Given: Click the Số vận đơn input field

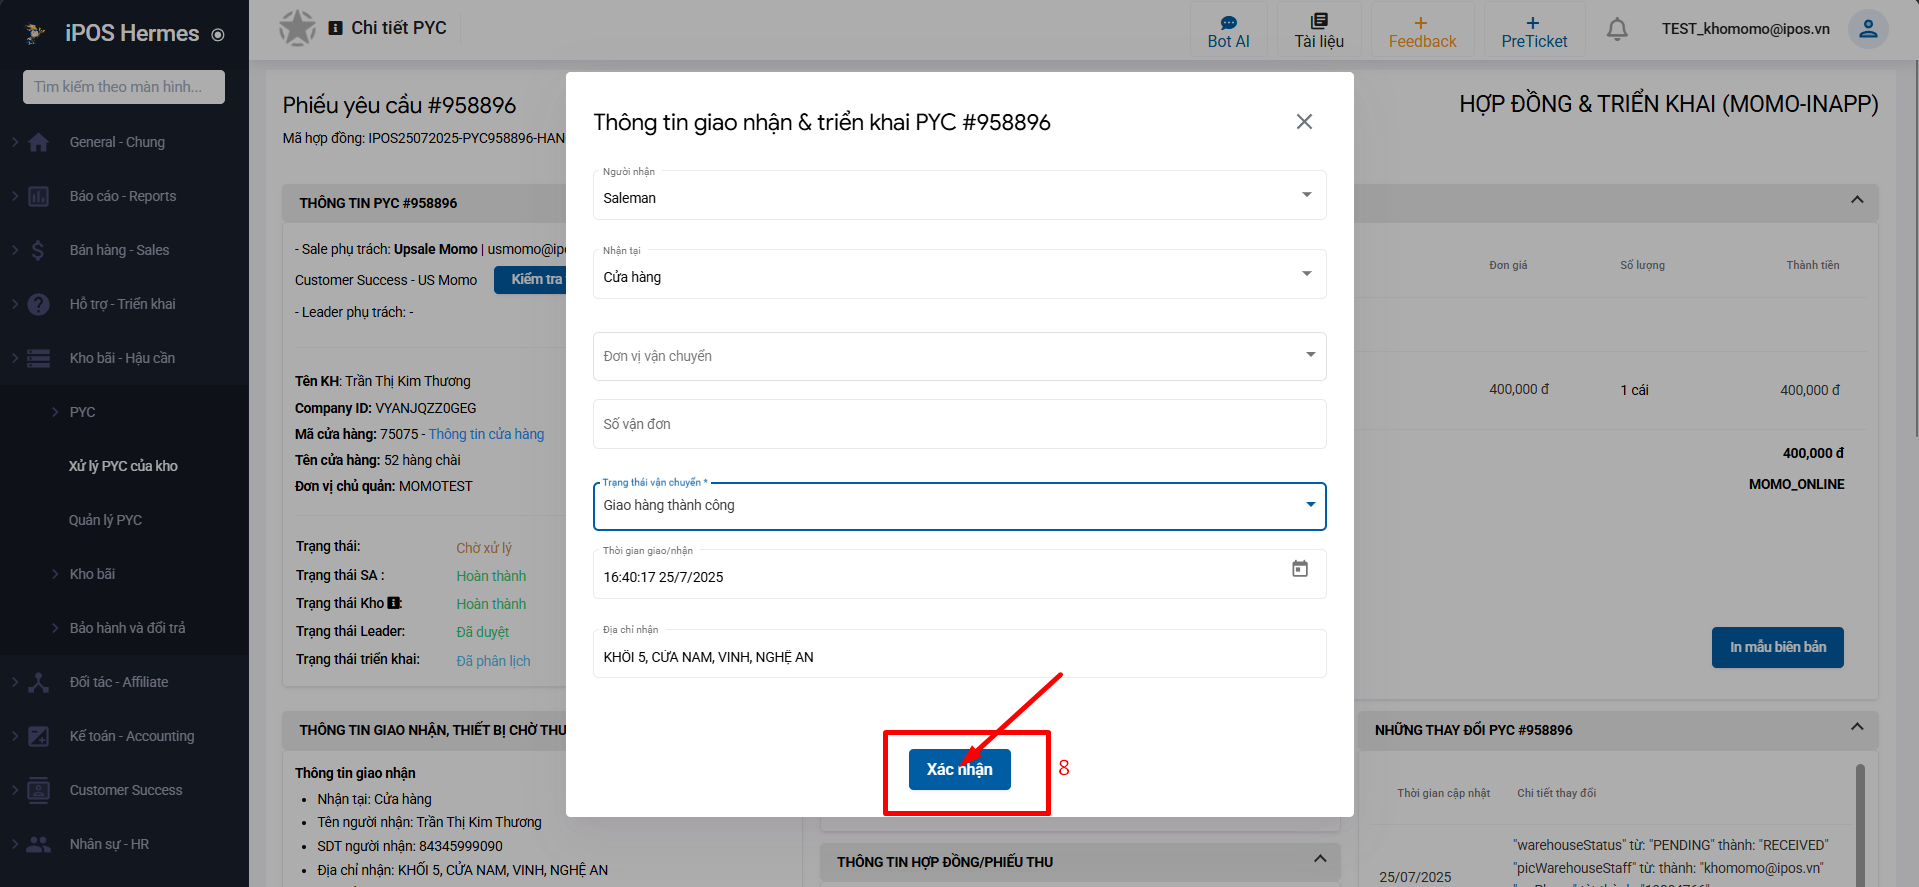Looking at the screenshot, I should (958, 424).
